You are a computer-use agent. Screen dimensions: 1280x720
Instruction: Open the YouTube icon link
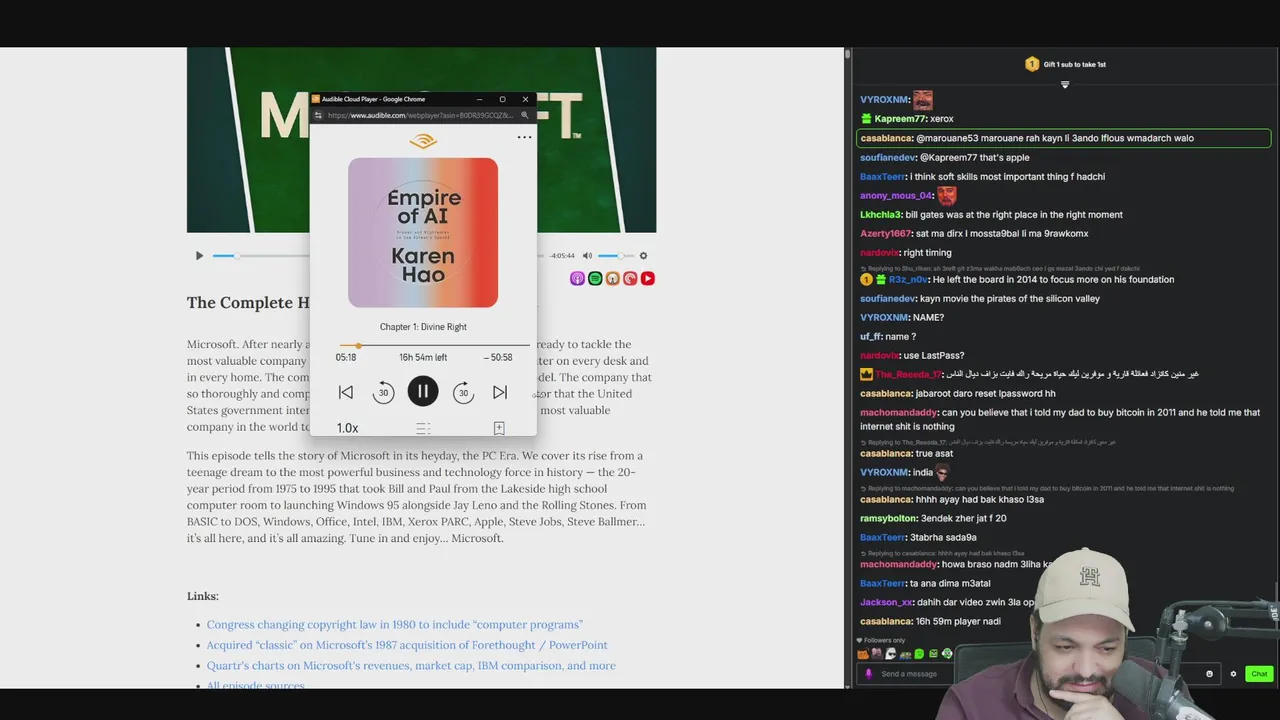pyautogui.click(x=648, y=278)
